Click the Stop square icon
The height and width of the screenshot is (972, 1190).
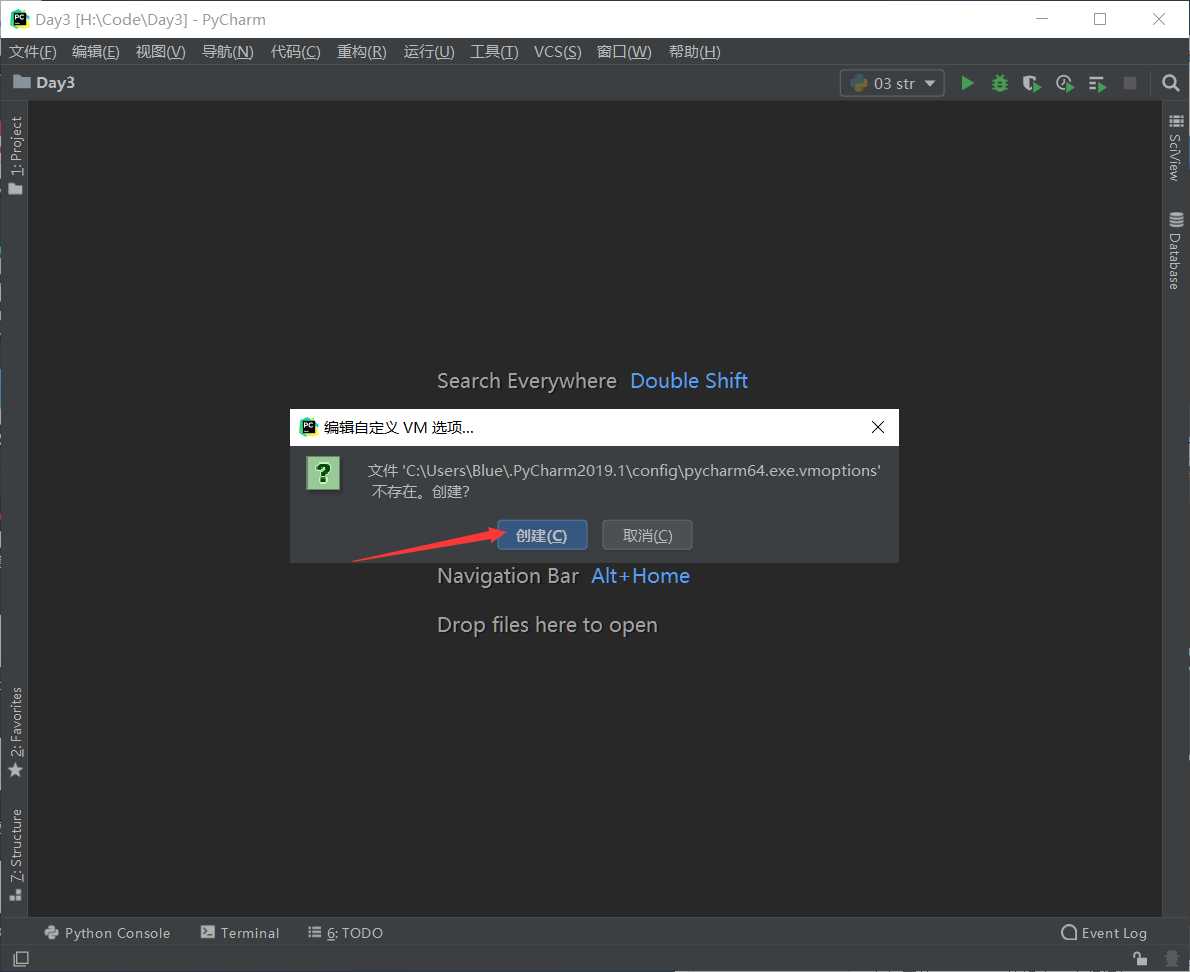(1129, 83)
